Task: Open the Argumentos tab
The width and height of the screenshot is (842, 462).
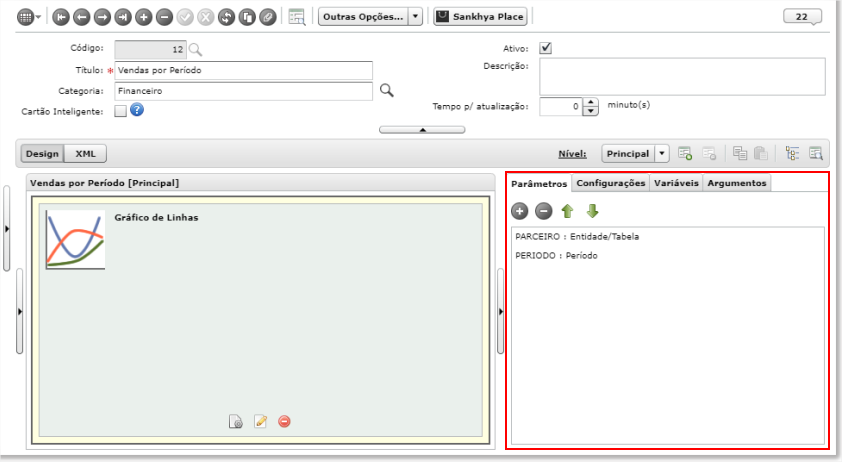Action: [x=737, y=183]
